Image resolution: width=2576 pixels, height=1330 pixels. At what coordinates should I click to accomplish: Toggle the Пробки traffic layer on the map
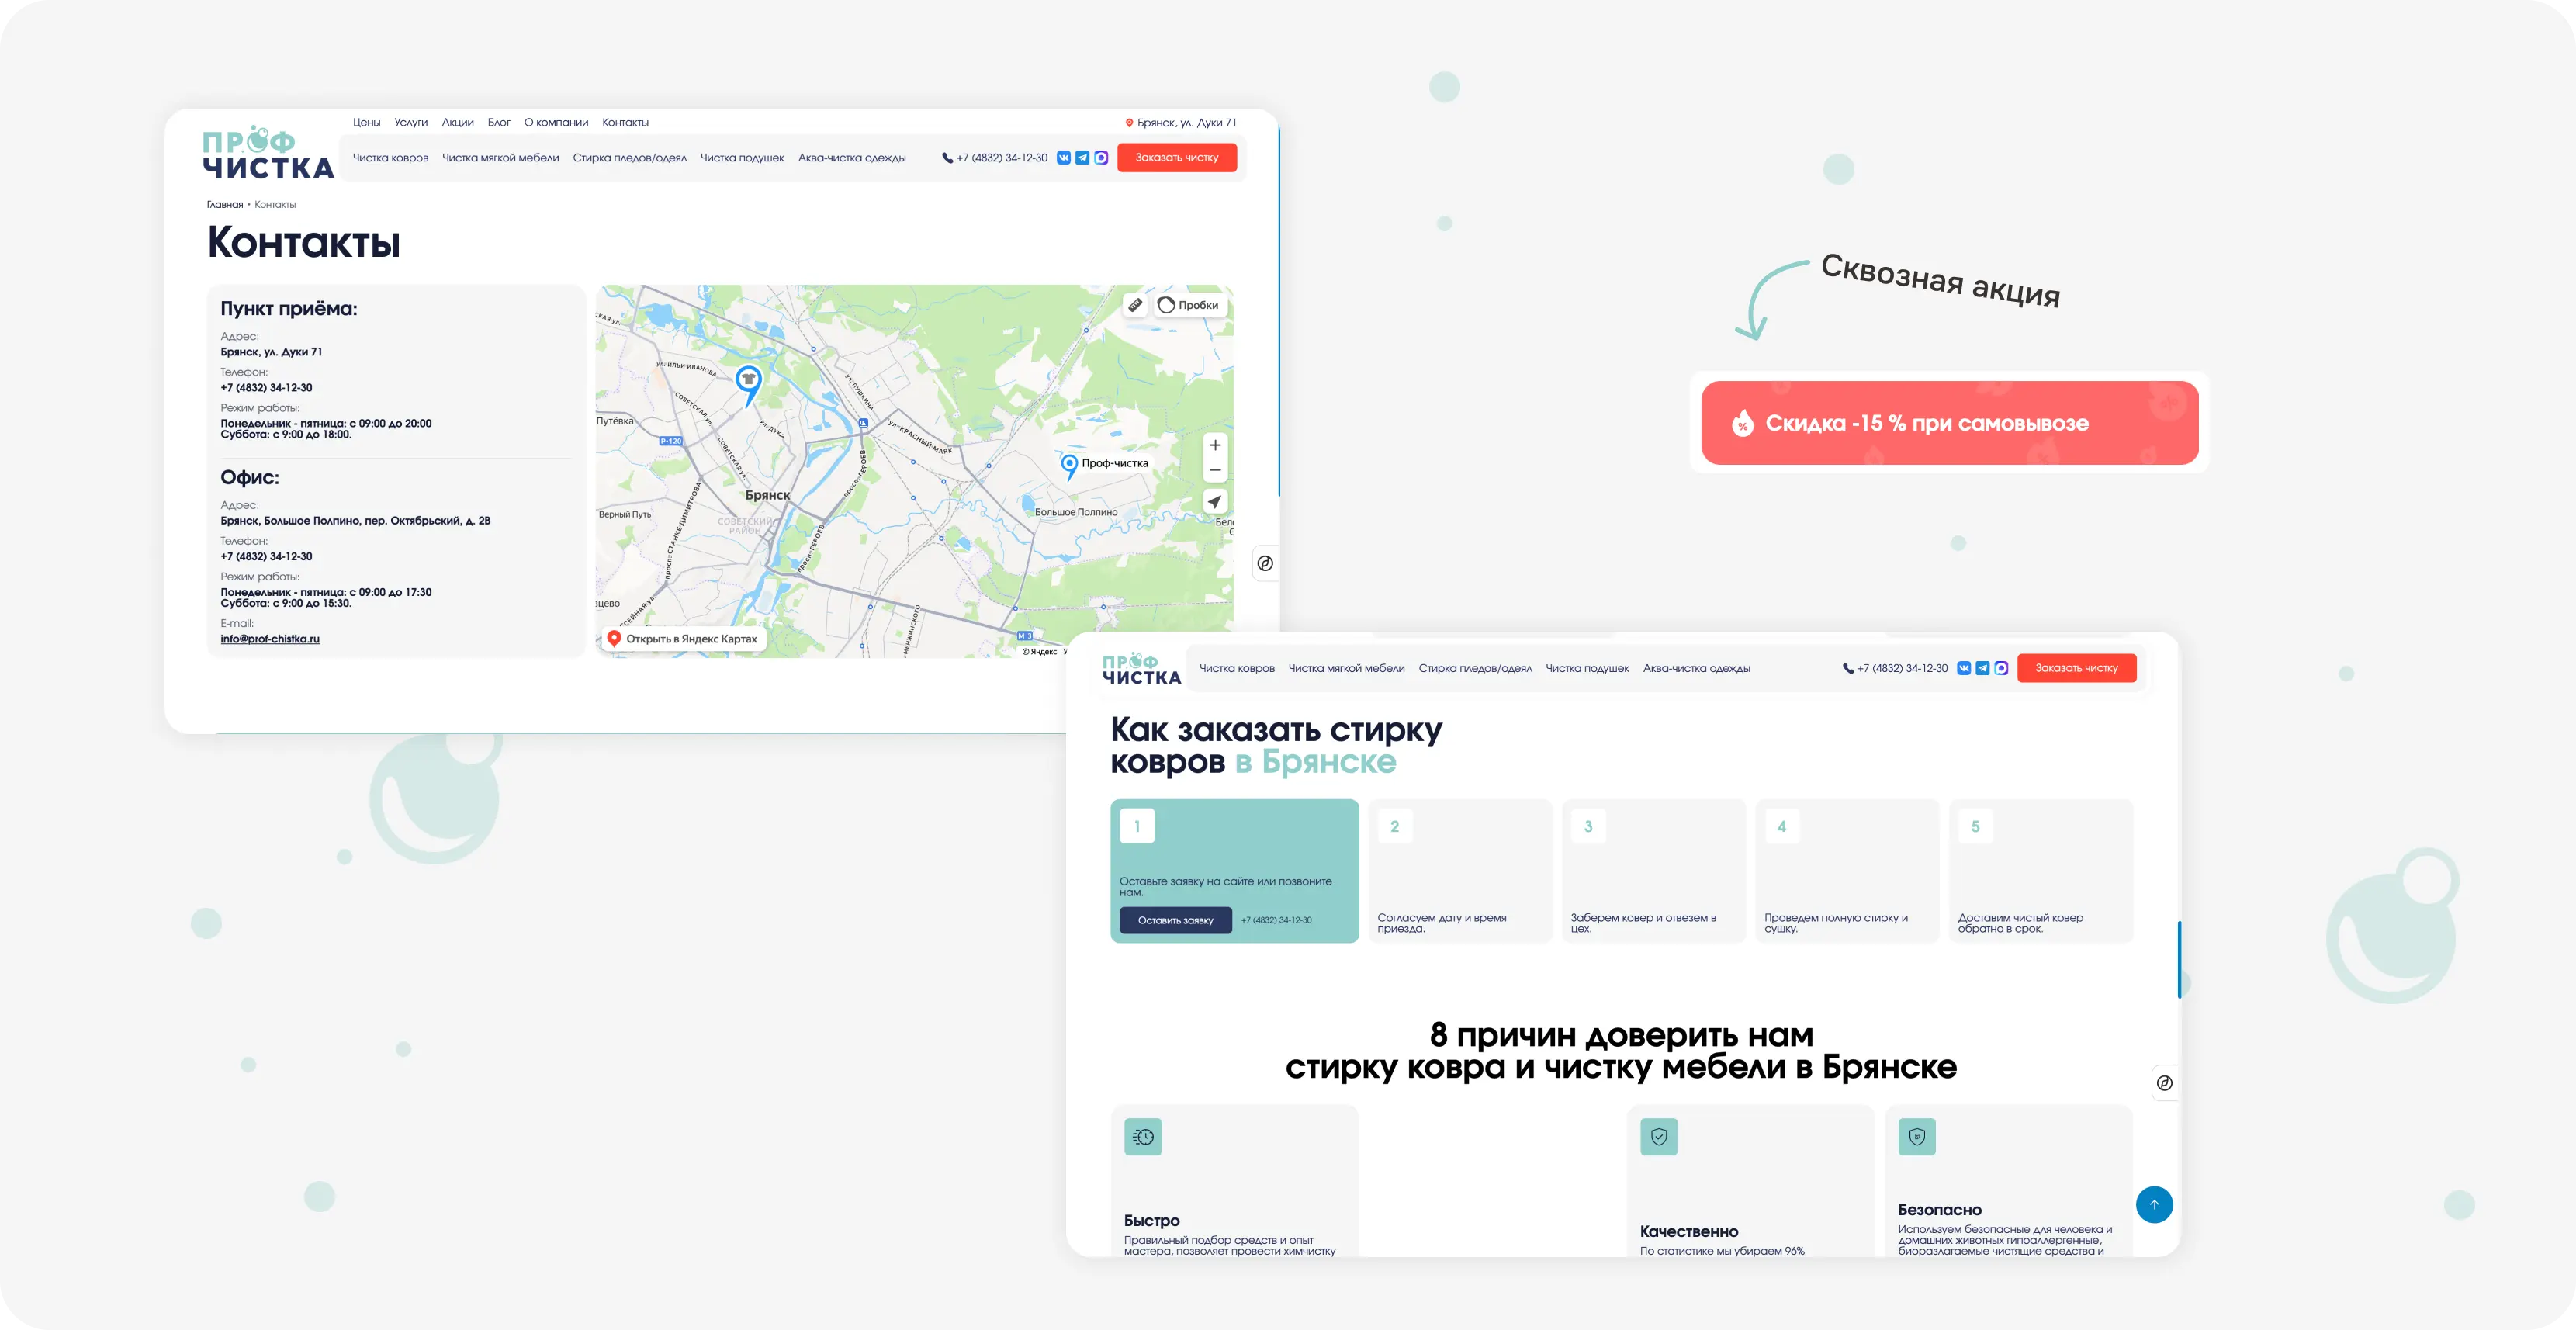1189,305
